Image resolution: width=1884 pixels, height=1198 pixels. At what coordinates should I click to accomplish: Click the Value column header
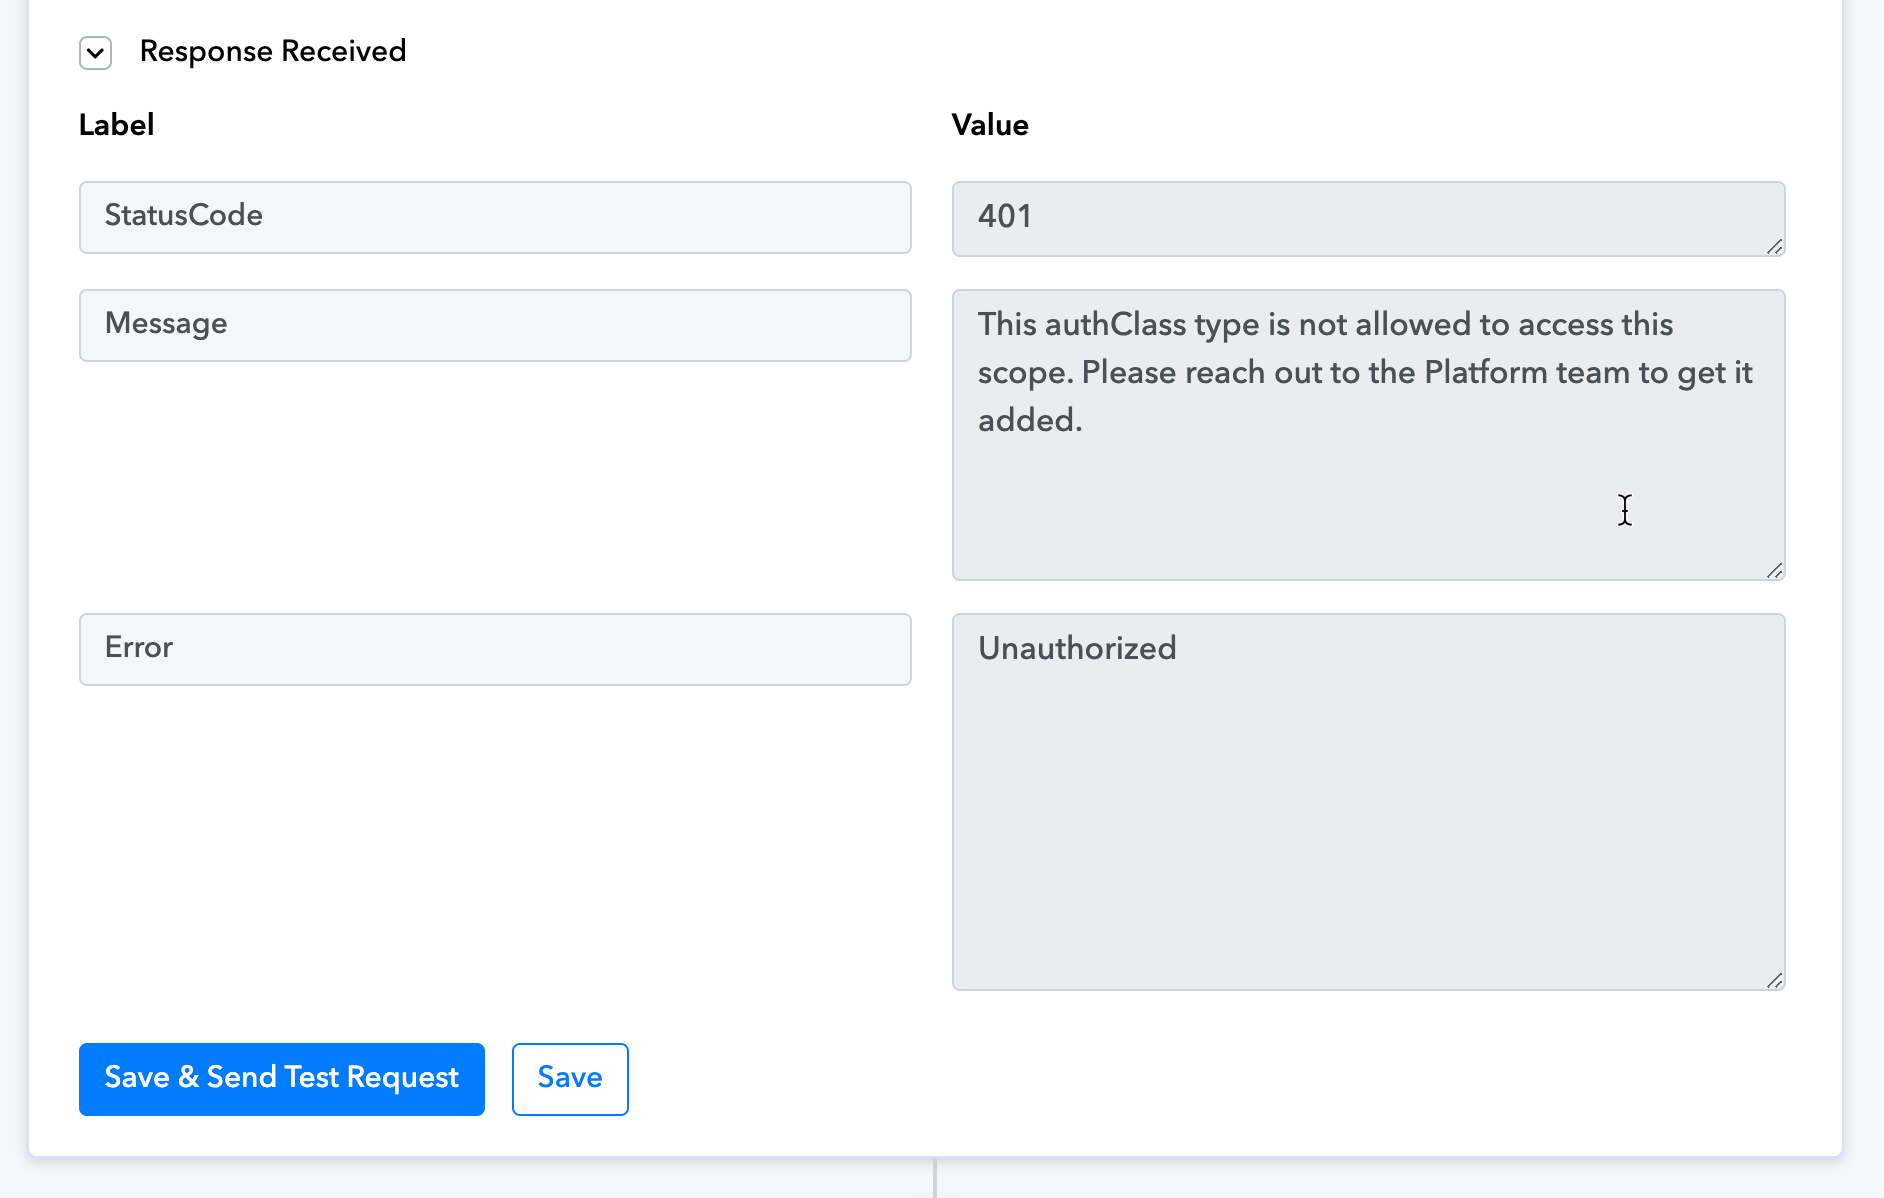(990, 125)
